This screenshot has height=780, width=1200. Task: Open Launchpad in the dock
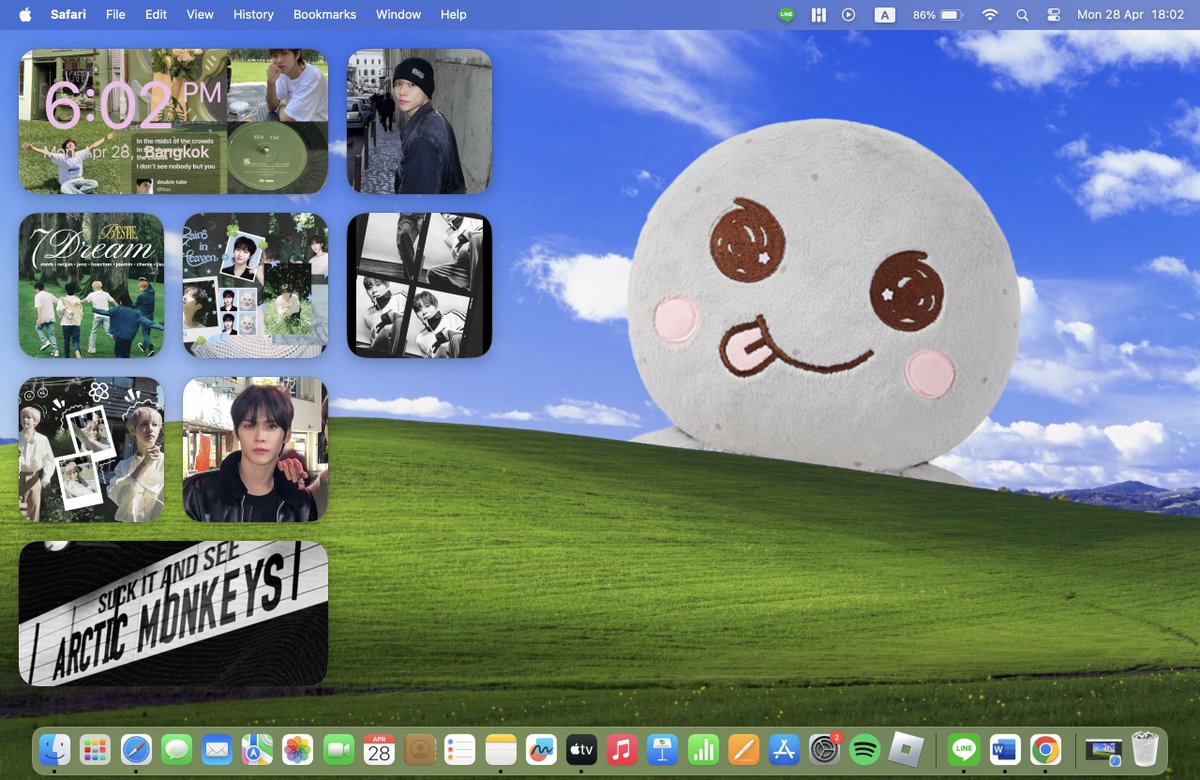click(x=95, y=749)
